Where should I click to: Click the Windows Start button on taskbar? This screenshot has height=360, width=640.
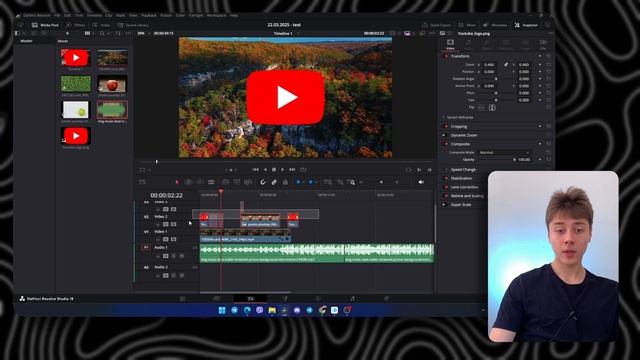tap(222, 310)
